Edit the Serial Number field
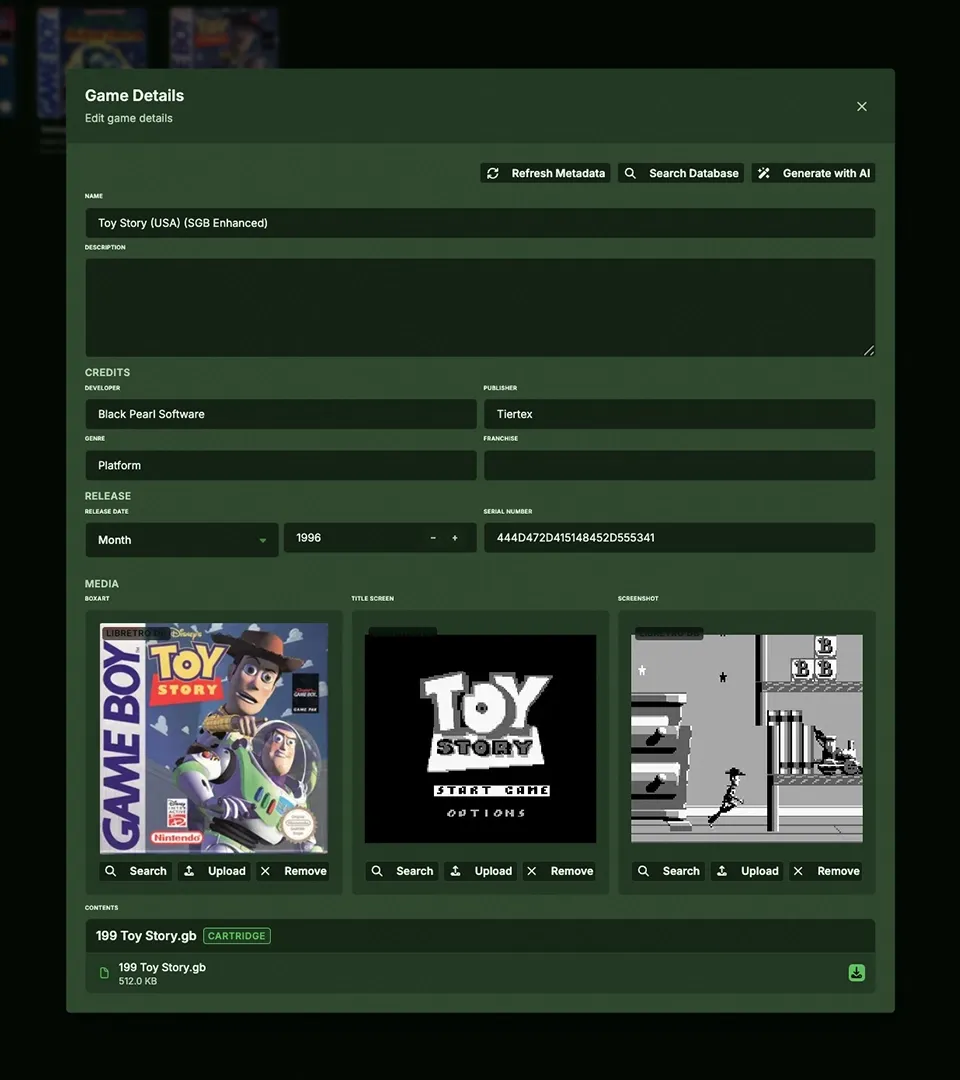The height and width of the screenshot is (1080, 960). point(679,538)
